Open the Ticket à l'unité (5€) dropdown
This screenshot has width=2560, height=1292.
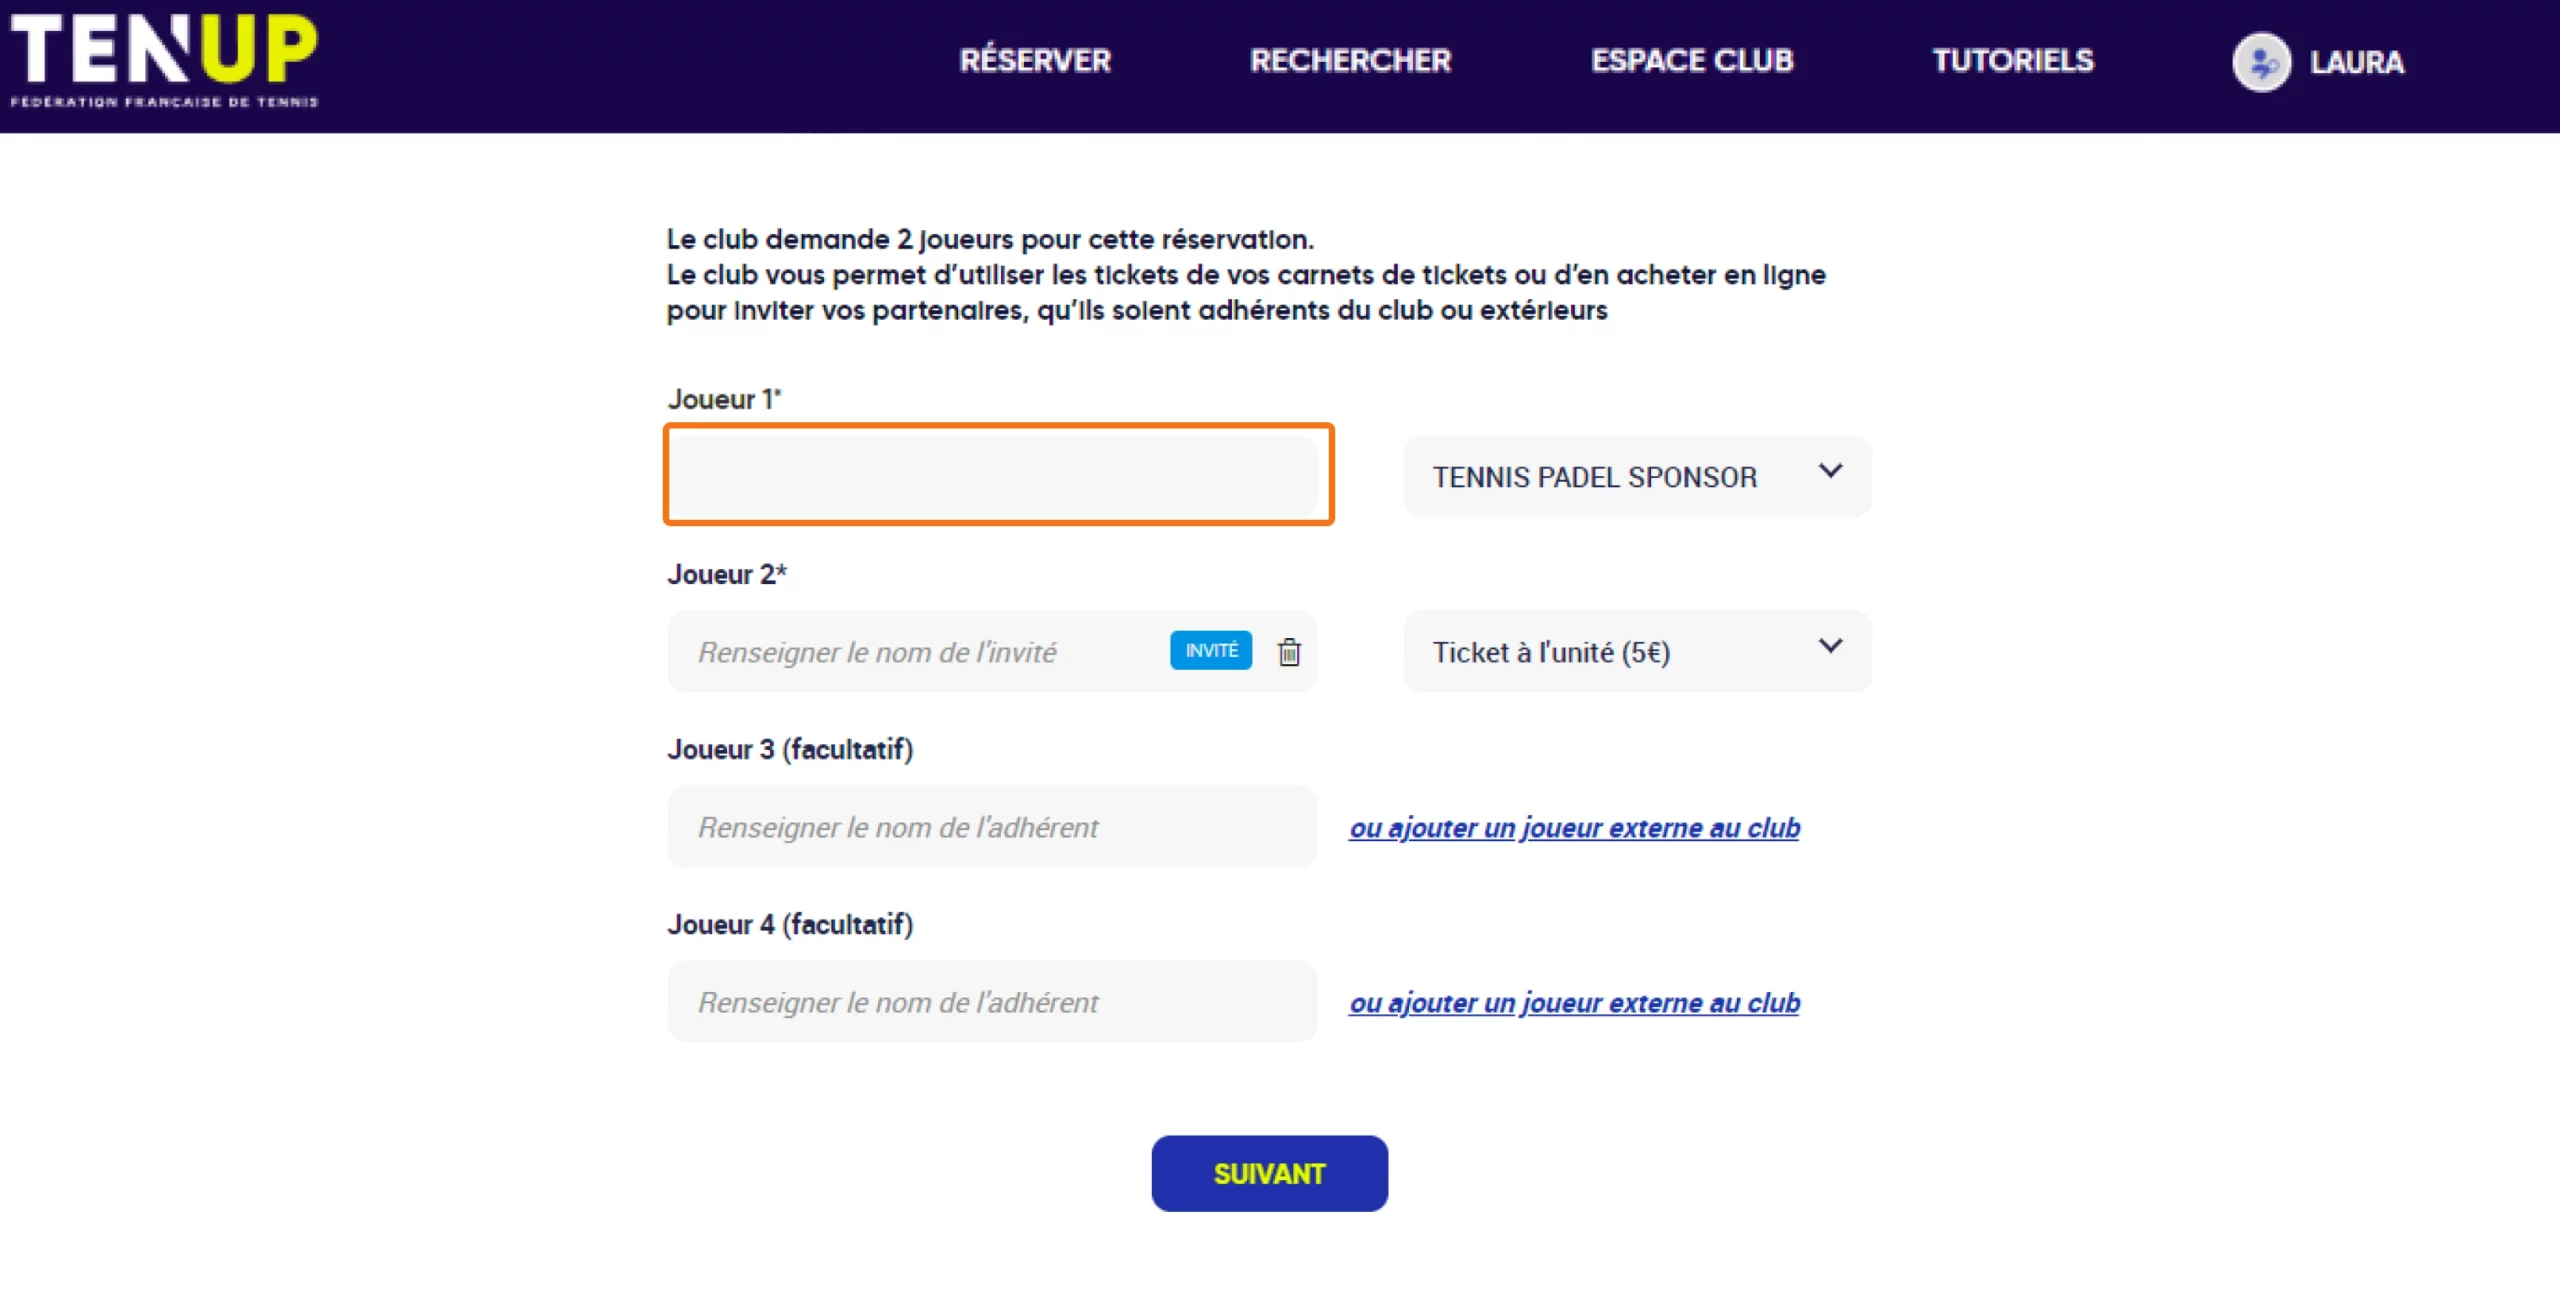[1637, 652]
